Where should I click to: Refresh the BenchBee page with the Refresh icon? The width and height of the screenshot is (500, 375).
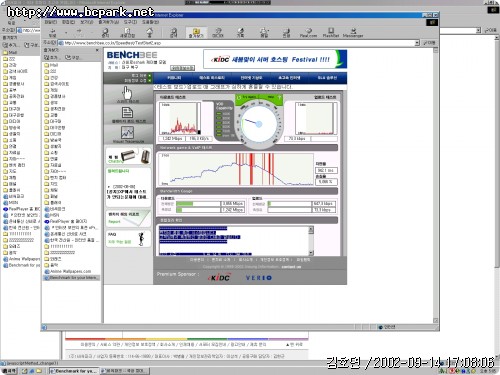coord(127,33)
